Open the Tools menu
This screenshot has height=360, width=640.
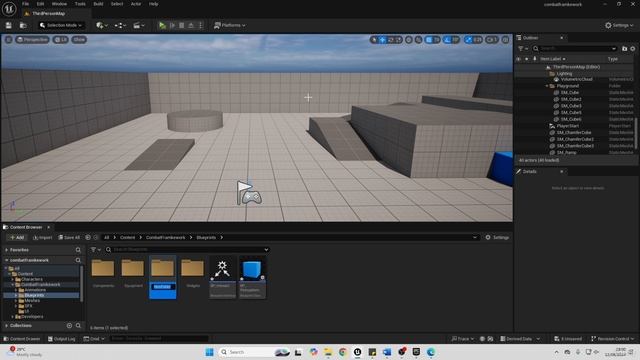pos(80,4)
